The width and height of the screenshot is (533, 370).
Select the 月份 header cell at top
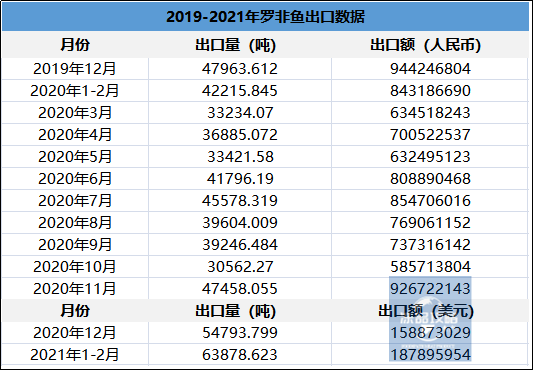click(x=75, y=45)
